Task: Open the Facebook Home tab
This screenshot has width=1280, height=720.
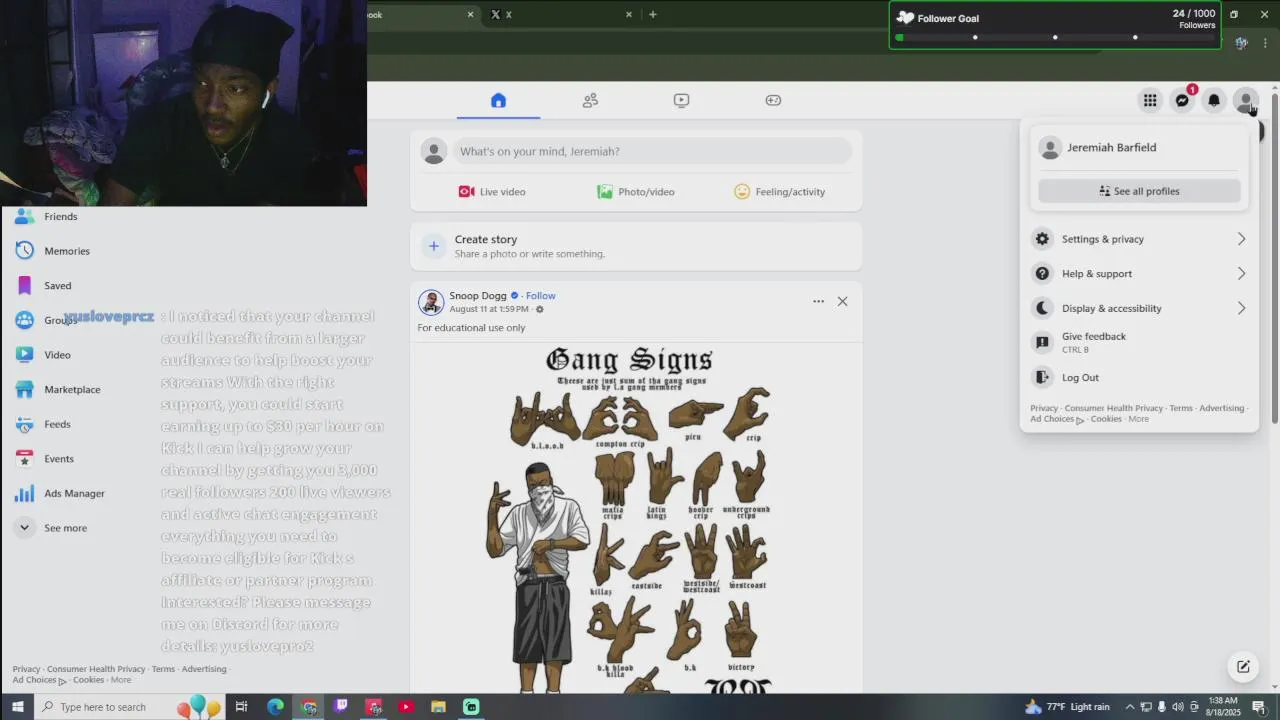Action: tap(498, 100)
